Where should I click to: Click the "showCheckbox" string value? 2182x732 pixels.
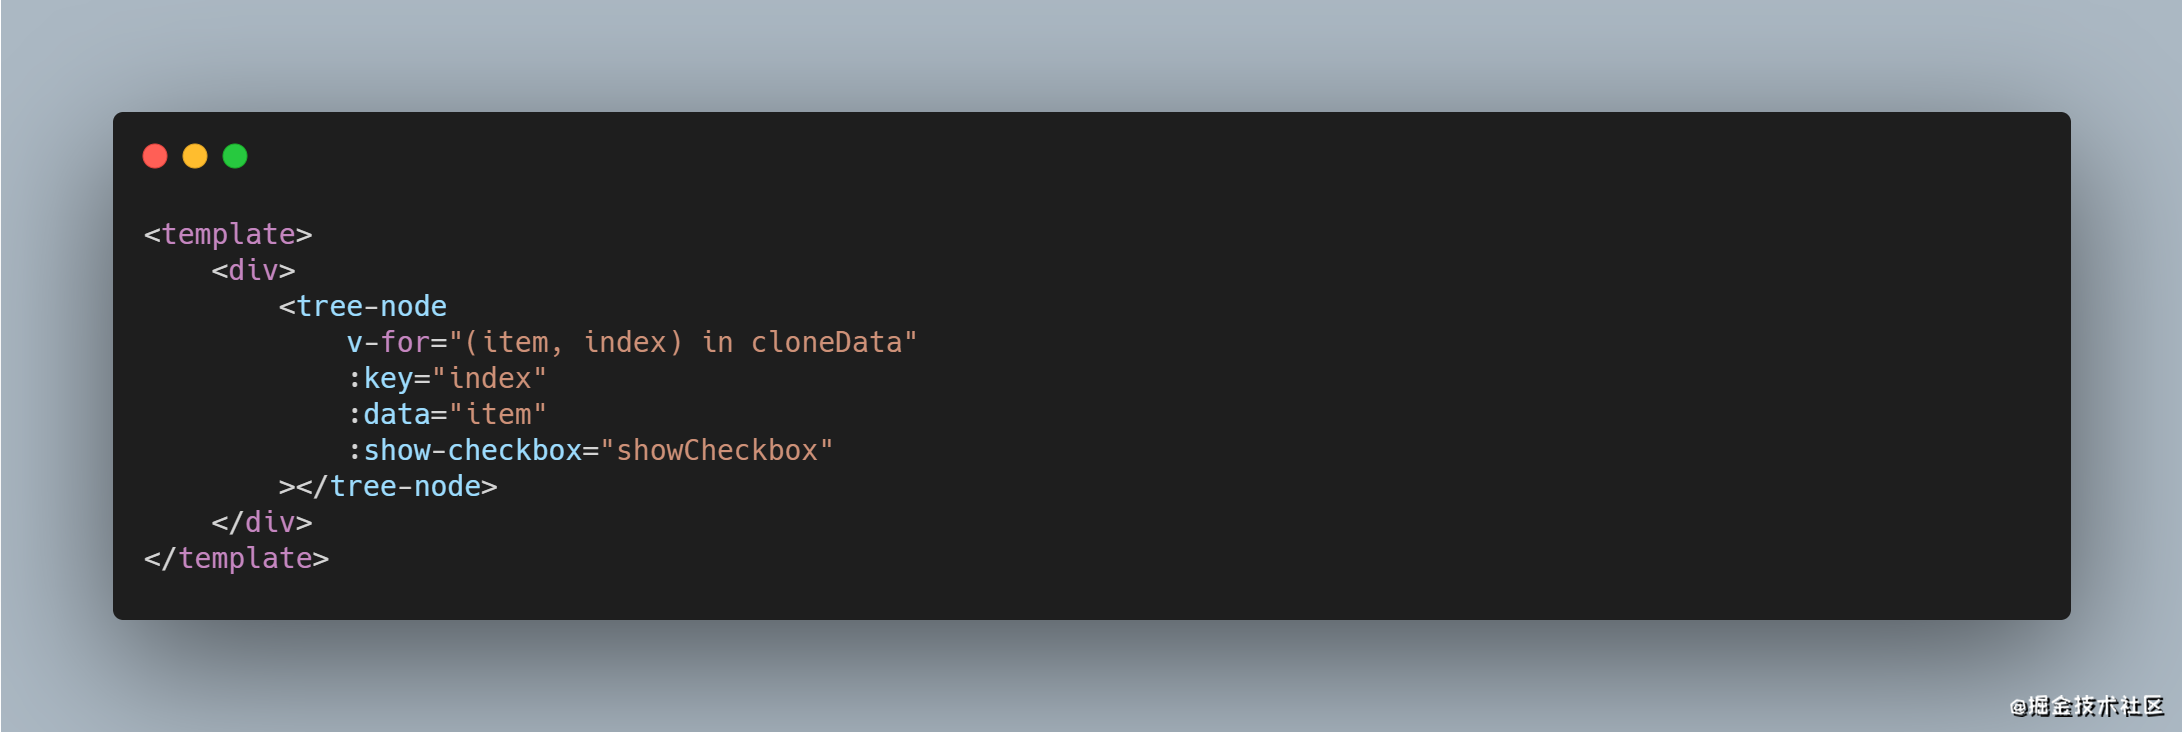click(717, 450)
